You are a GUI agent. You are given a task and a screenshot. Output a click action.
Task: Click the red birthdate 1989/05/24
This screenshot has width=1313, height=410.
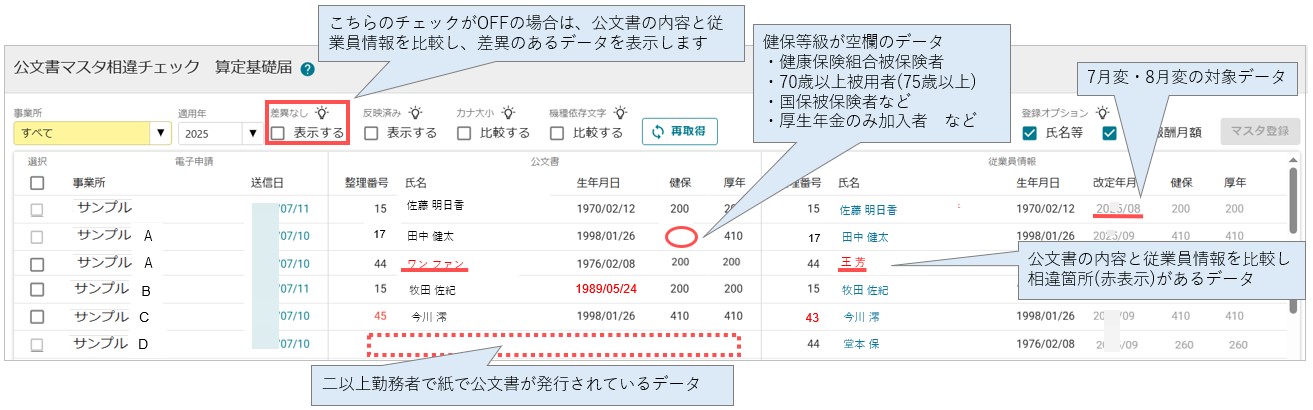pyautogui.click(x=606, y=290)
